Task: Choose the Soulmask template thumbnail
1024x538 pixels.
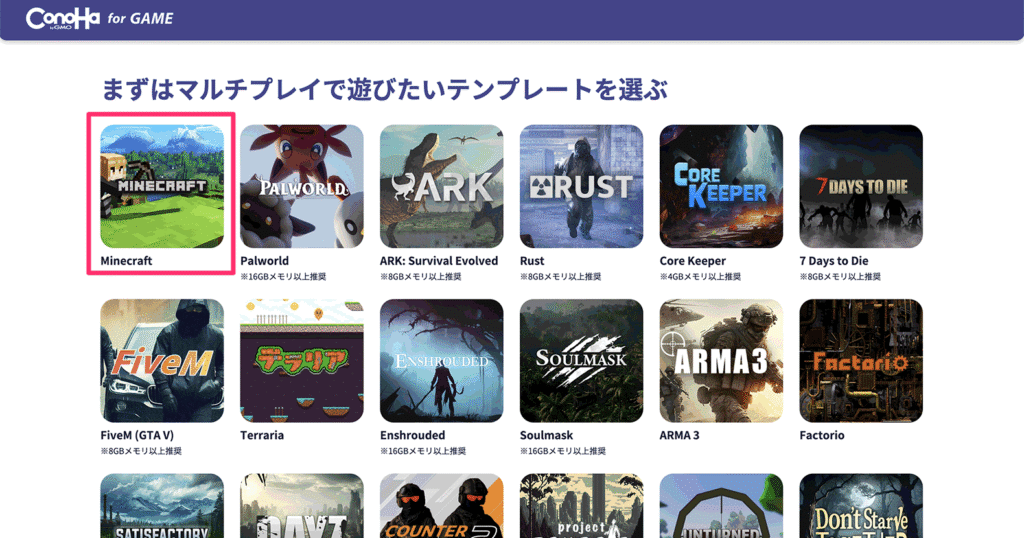Action: coord(581,360)
